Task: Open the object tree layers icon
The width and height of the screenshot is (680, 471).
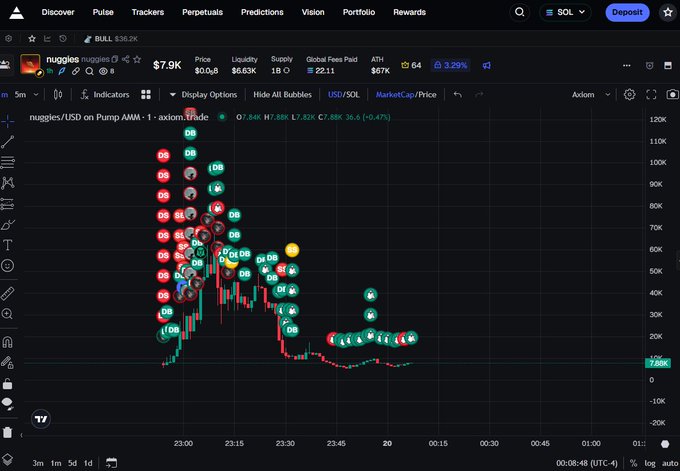Action: pyautogui.click(x=7, y=459)
